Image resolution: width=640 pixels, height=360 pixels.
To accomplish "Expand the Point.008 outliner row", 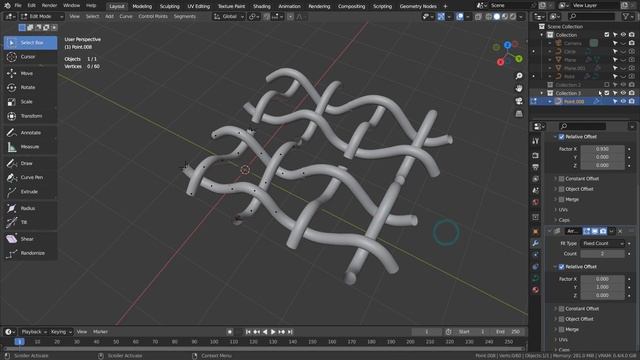I will tap(550, 101).
